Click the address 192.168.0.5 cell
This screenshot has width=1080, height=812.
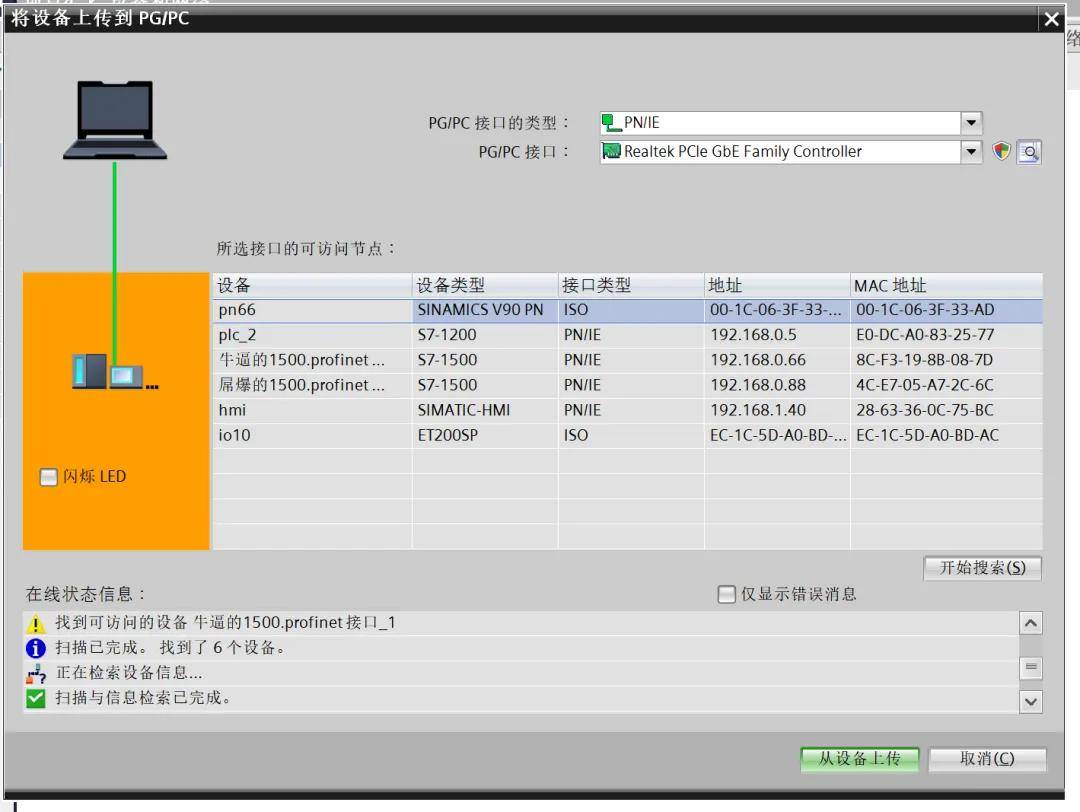tap(777, 335)
